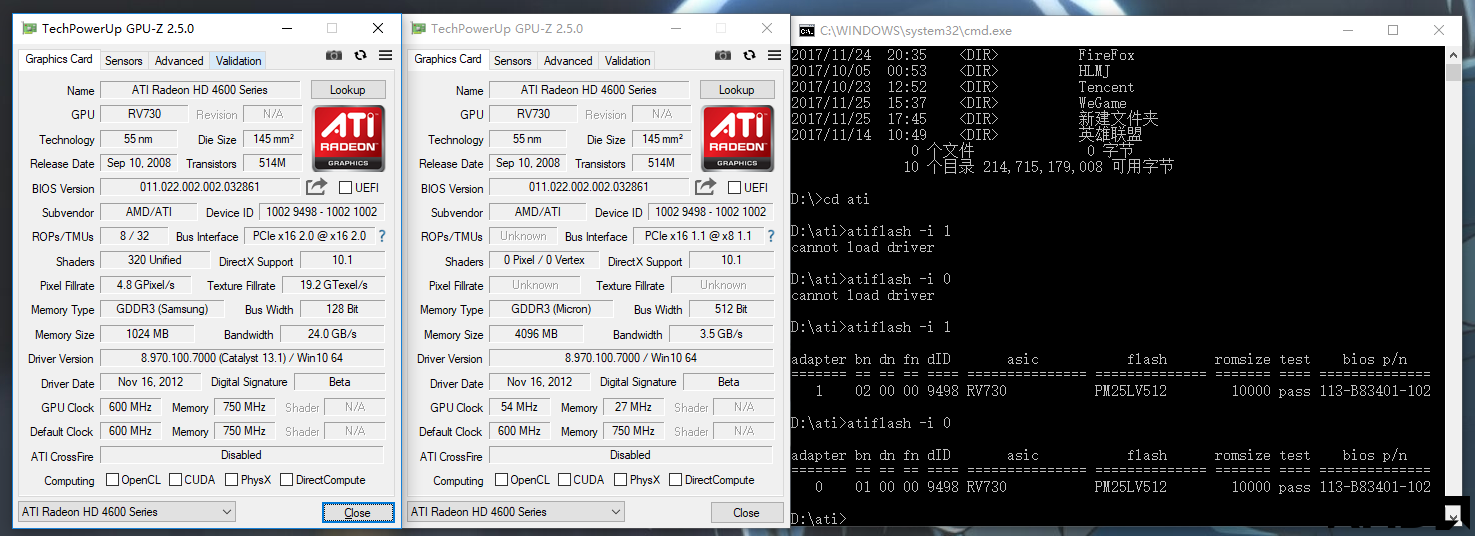The image size is (1475, 536).
Task: Switch to Validation tab in left GPU-Z window
Action: click(239, 61)
